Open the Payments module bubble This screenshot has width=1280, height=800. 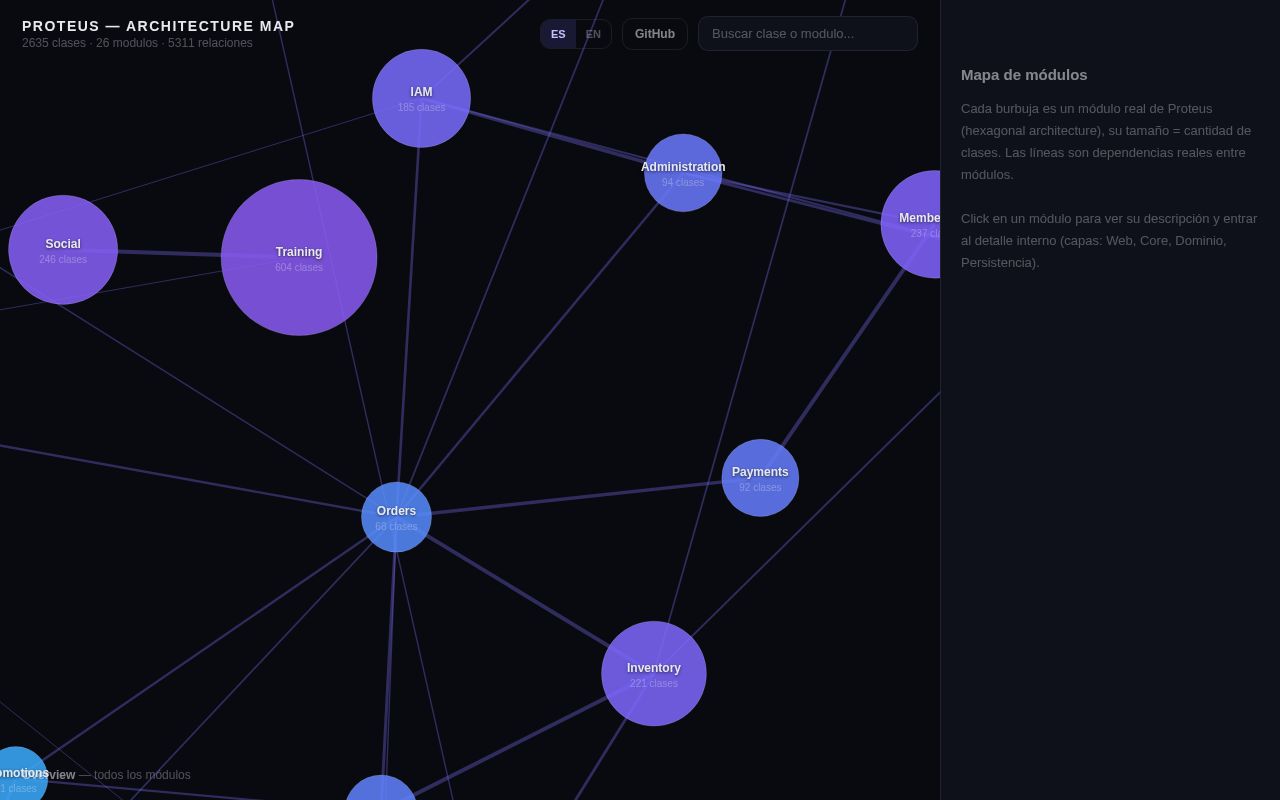pyautogui.click(x=760, y=478)
